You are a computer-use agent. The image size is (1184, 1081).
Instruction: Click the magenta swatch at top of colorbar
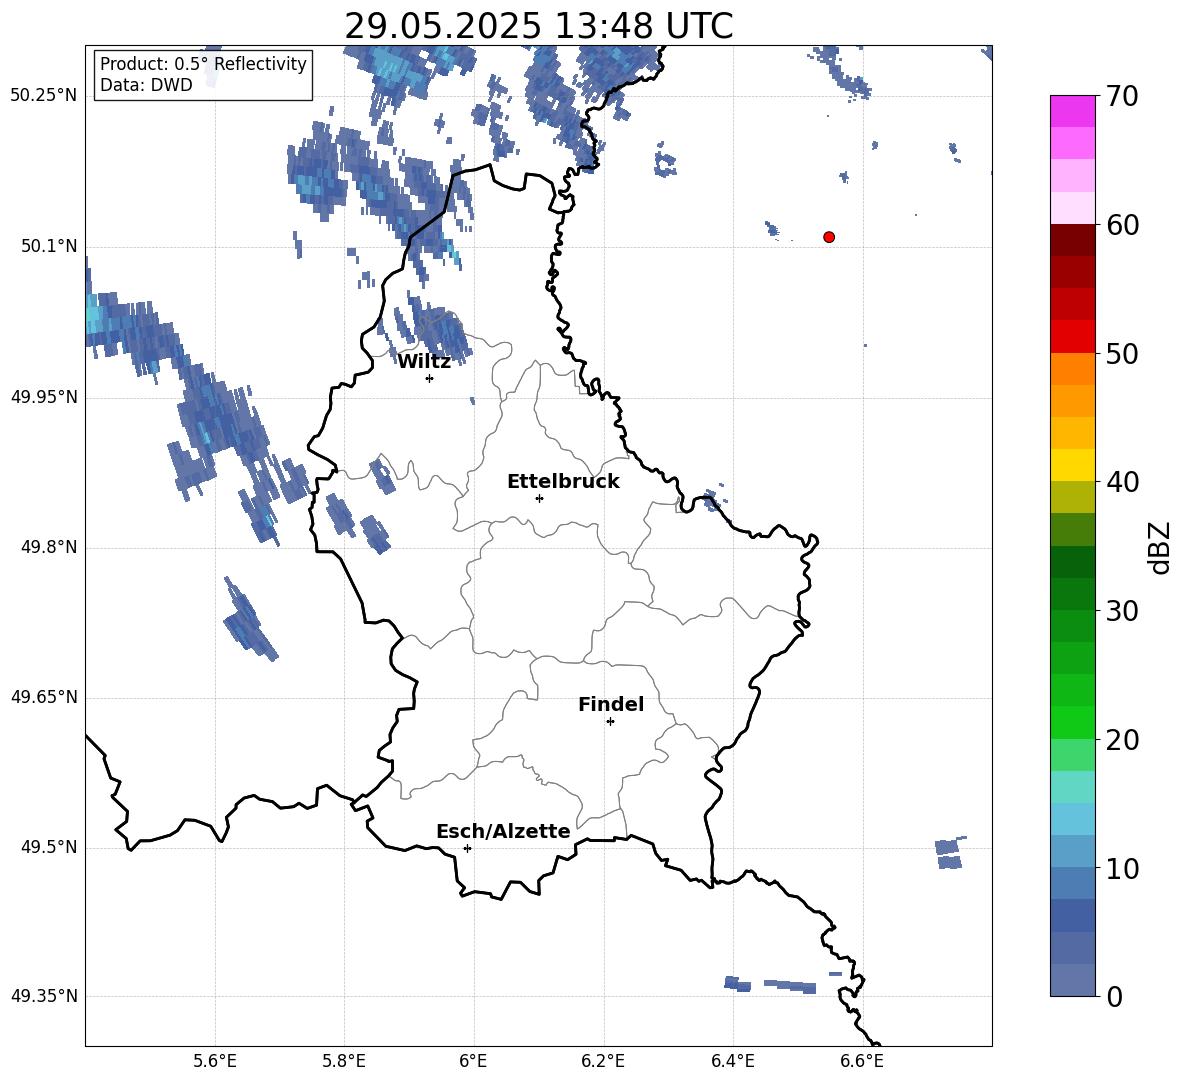pyautogui.click(x=1073, y=112)
